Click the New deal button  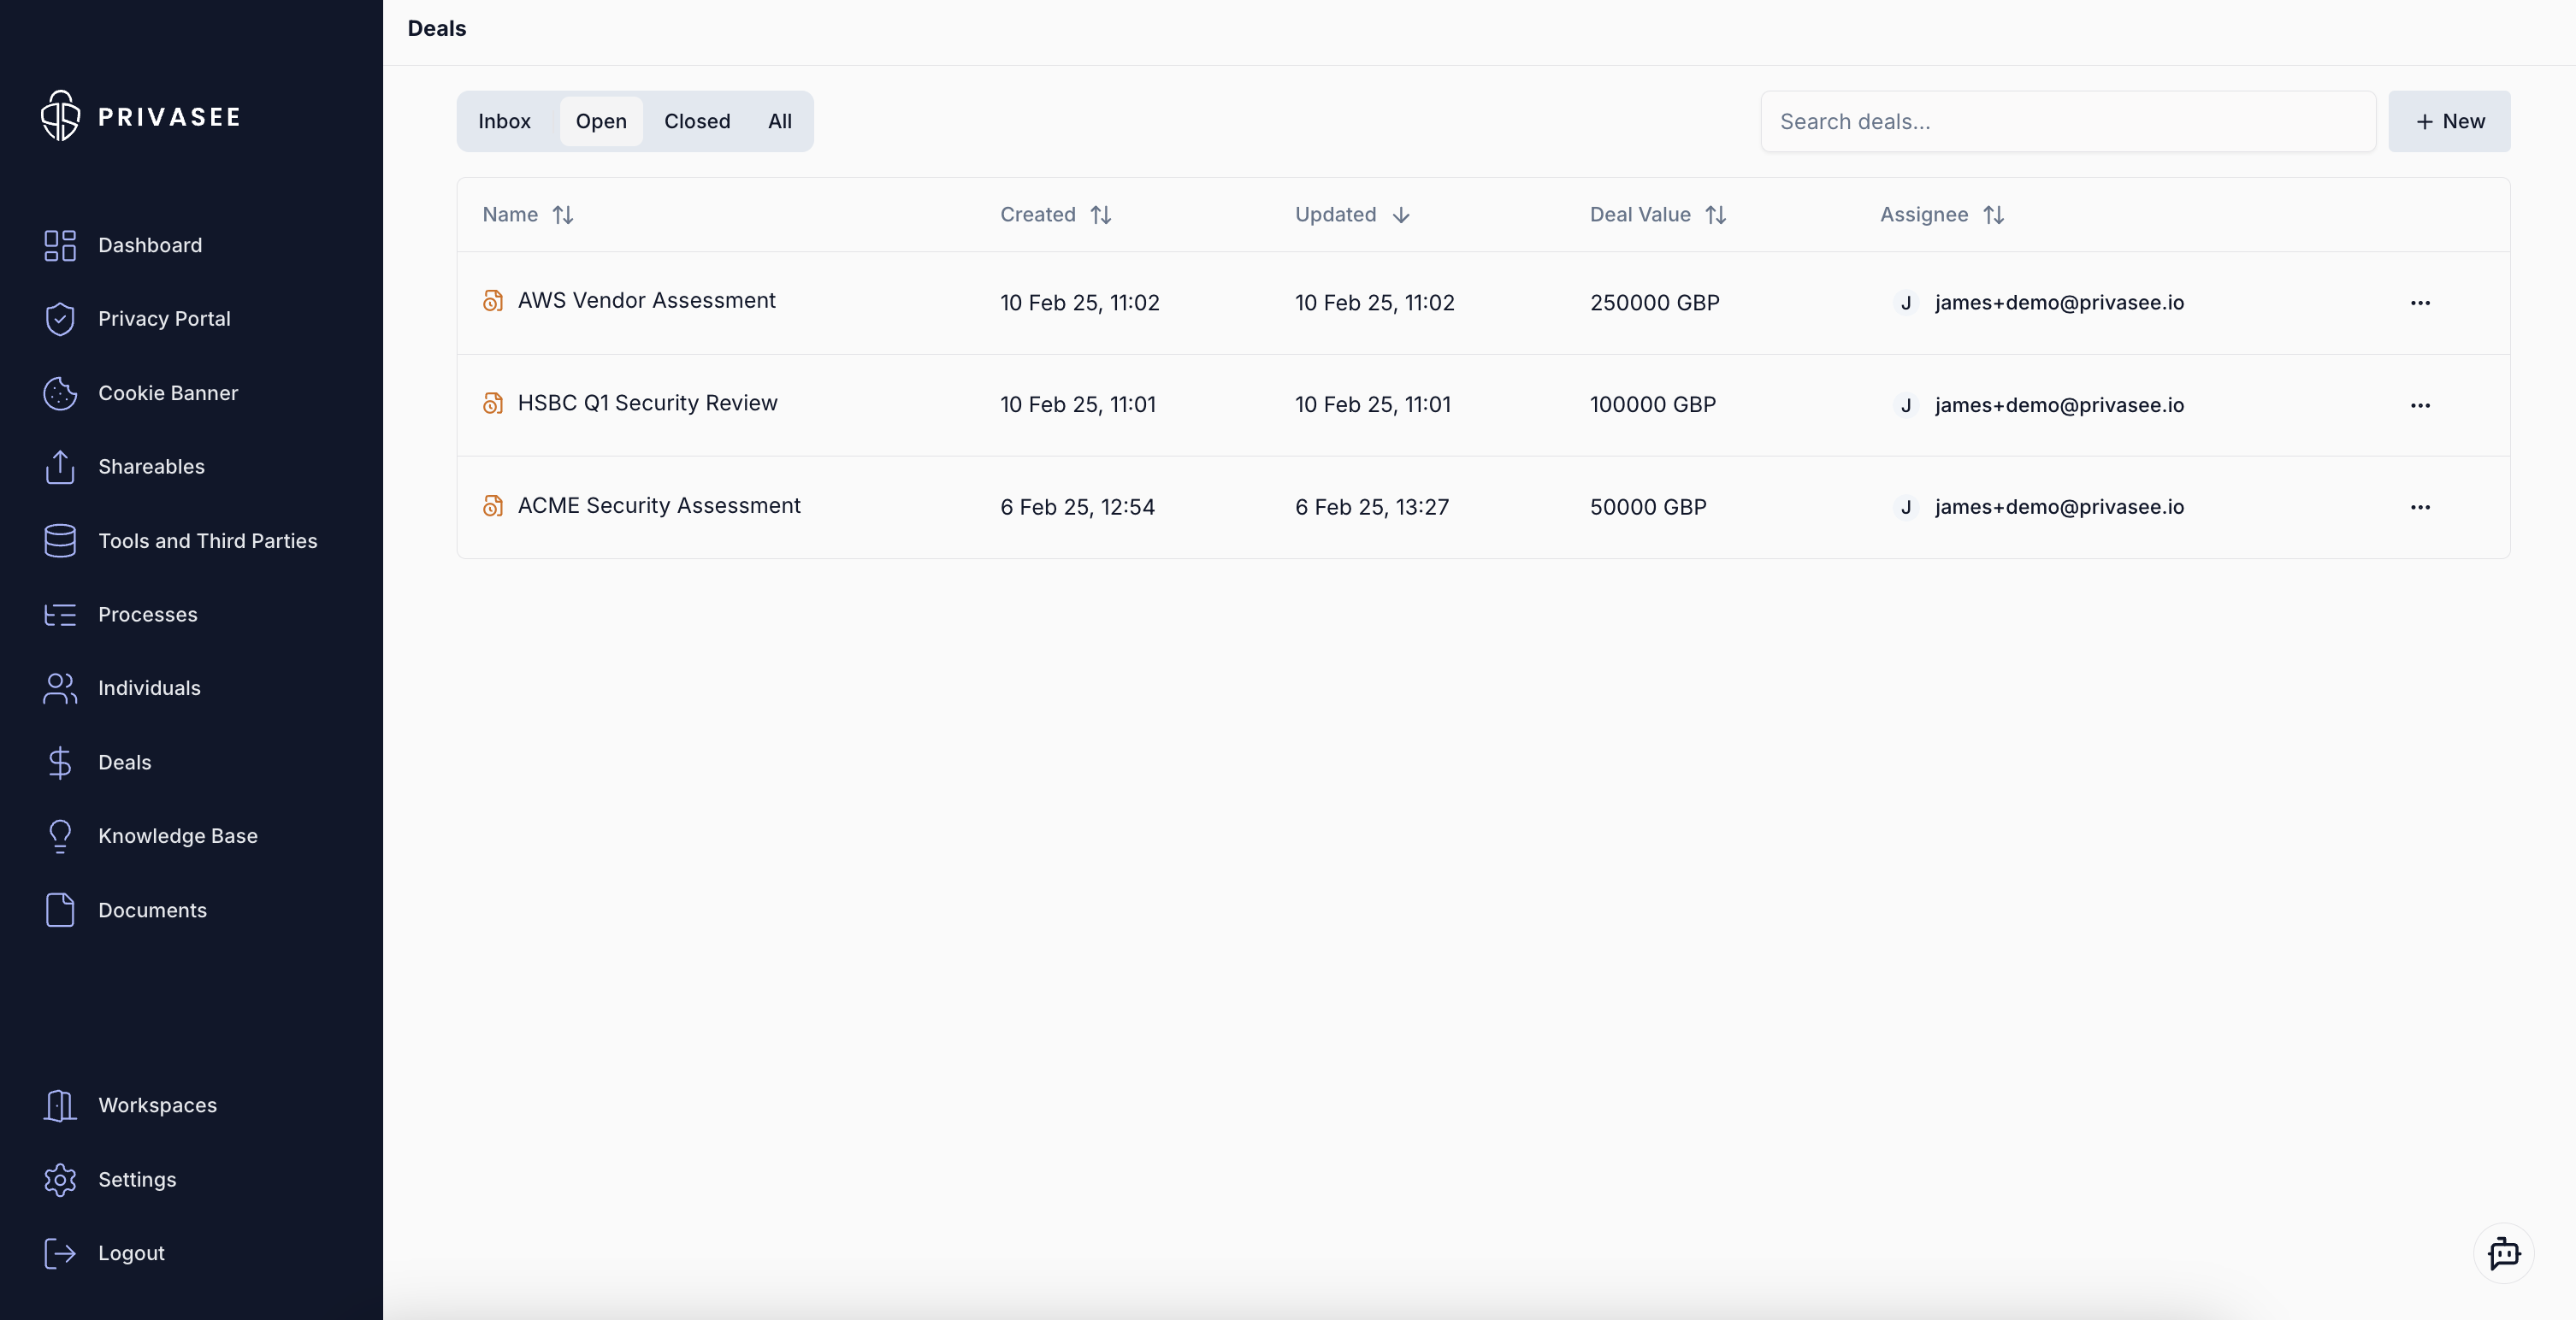(2449, 121)
